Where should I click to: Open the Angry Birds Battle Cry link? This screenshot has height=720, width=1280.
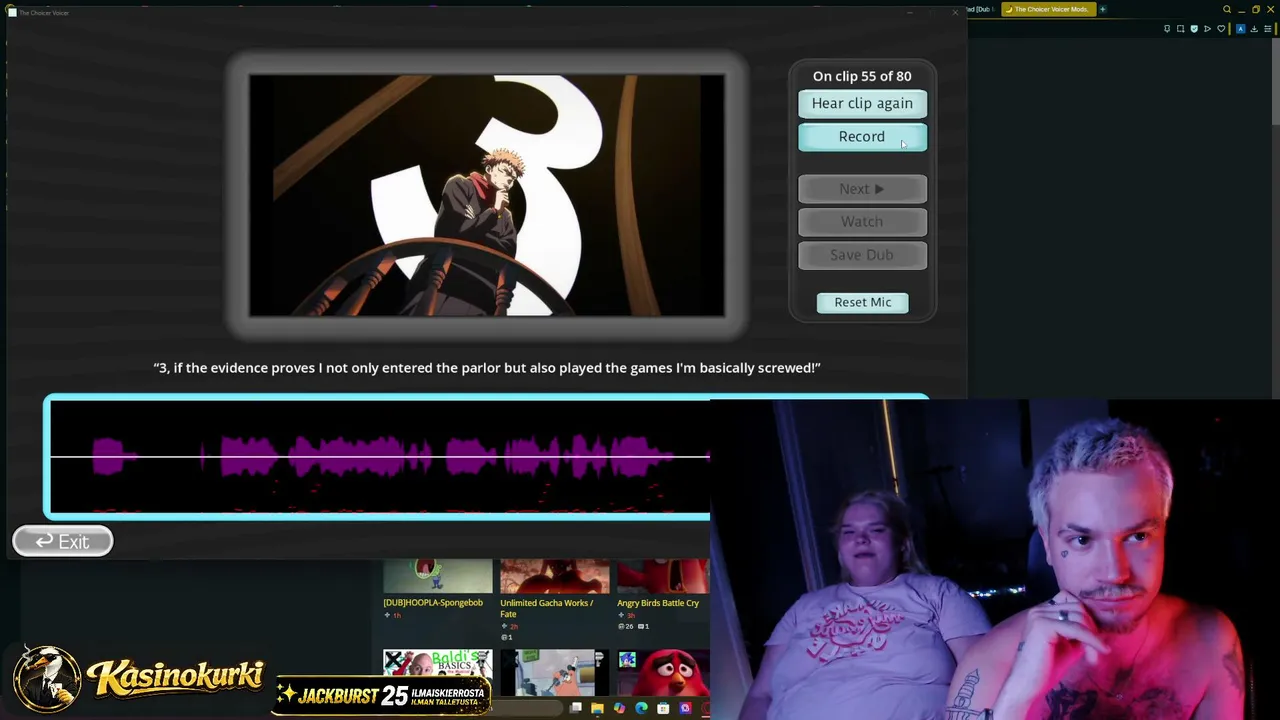pos(658,603)
